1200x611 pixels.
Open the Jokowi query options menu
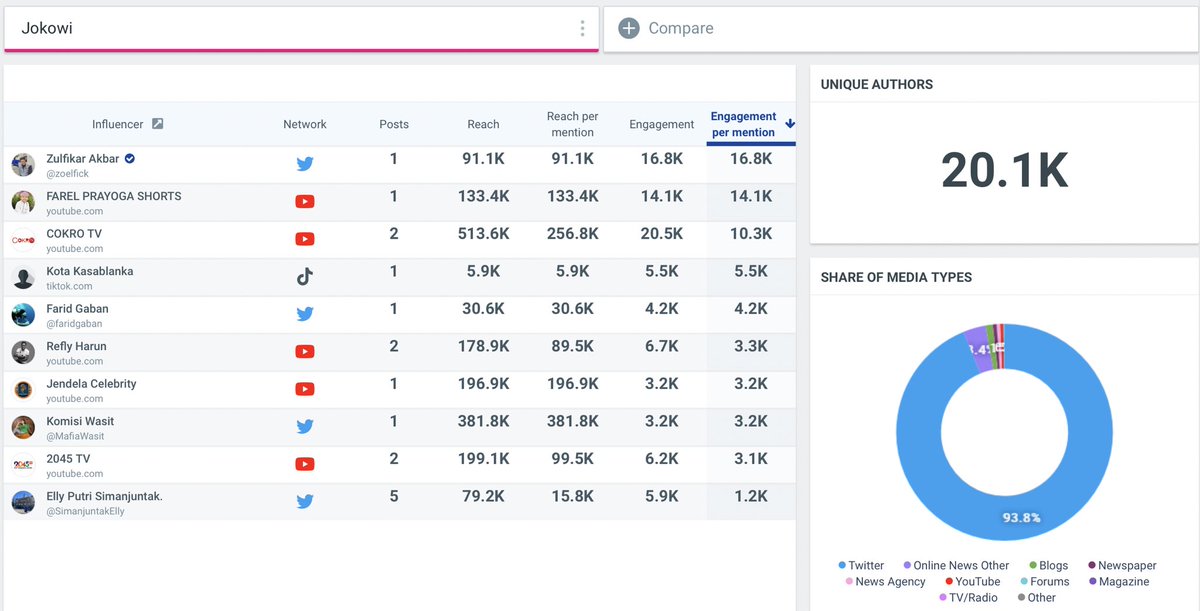point(582,28)
